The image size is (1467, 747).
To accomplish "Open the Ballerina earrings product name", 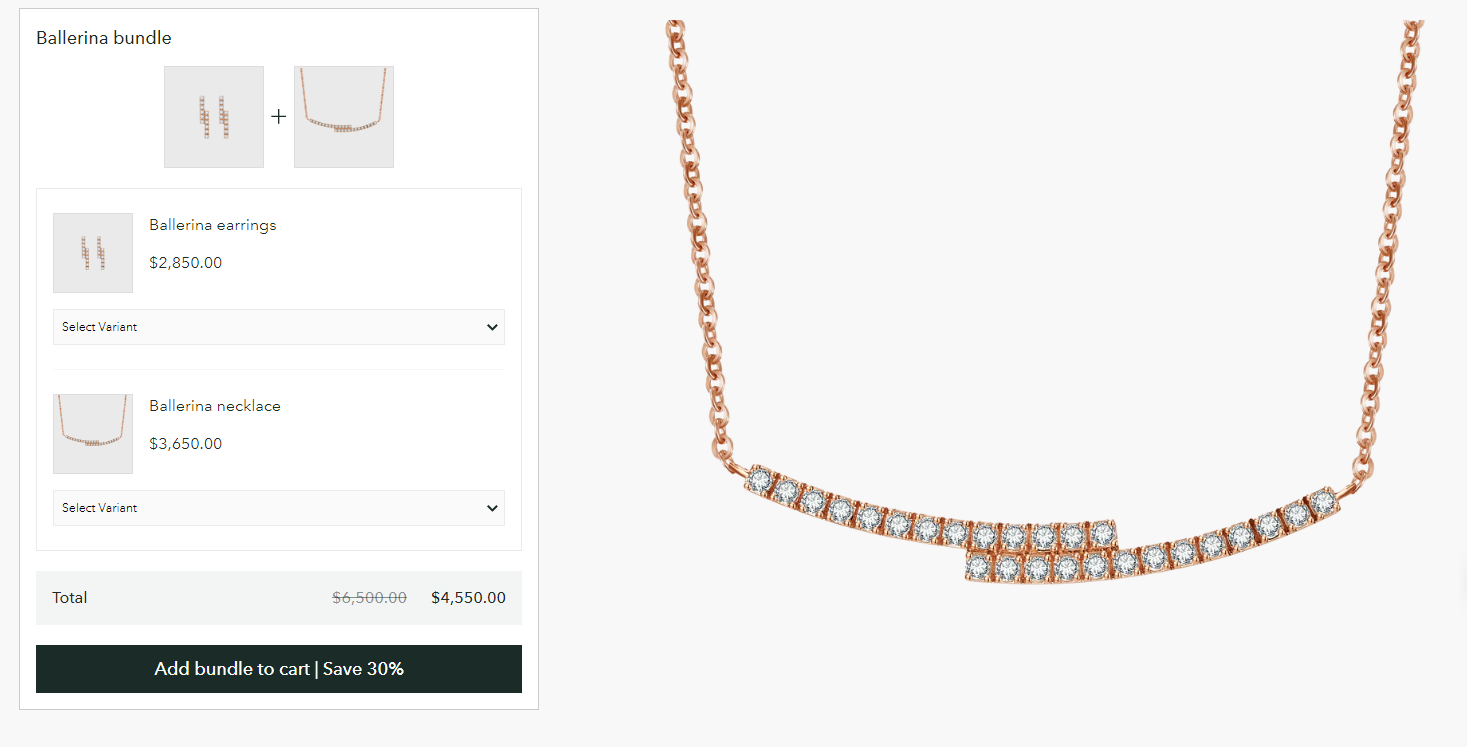I will (213, 225).
